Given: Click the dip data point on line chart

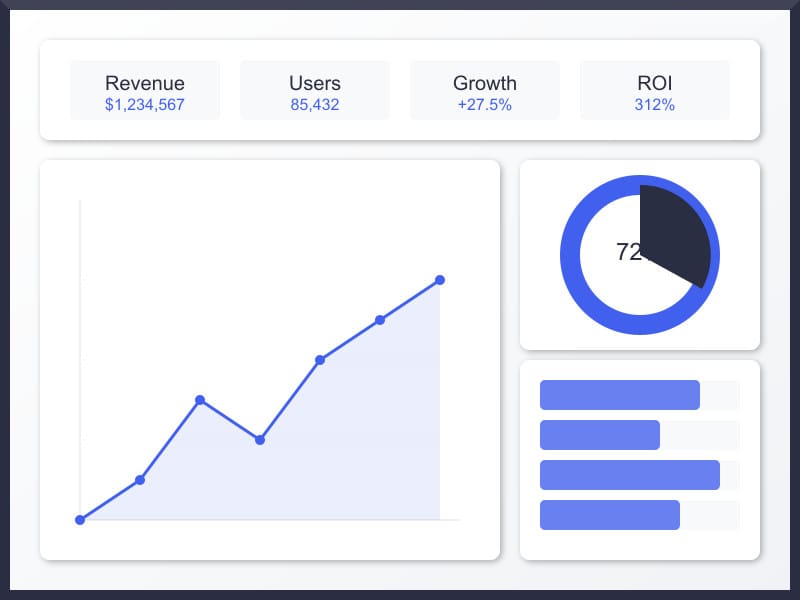Looking at the screenshot, I should tap(260, 440).
